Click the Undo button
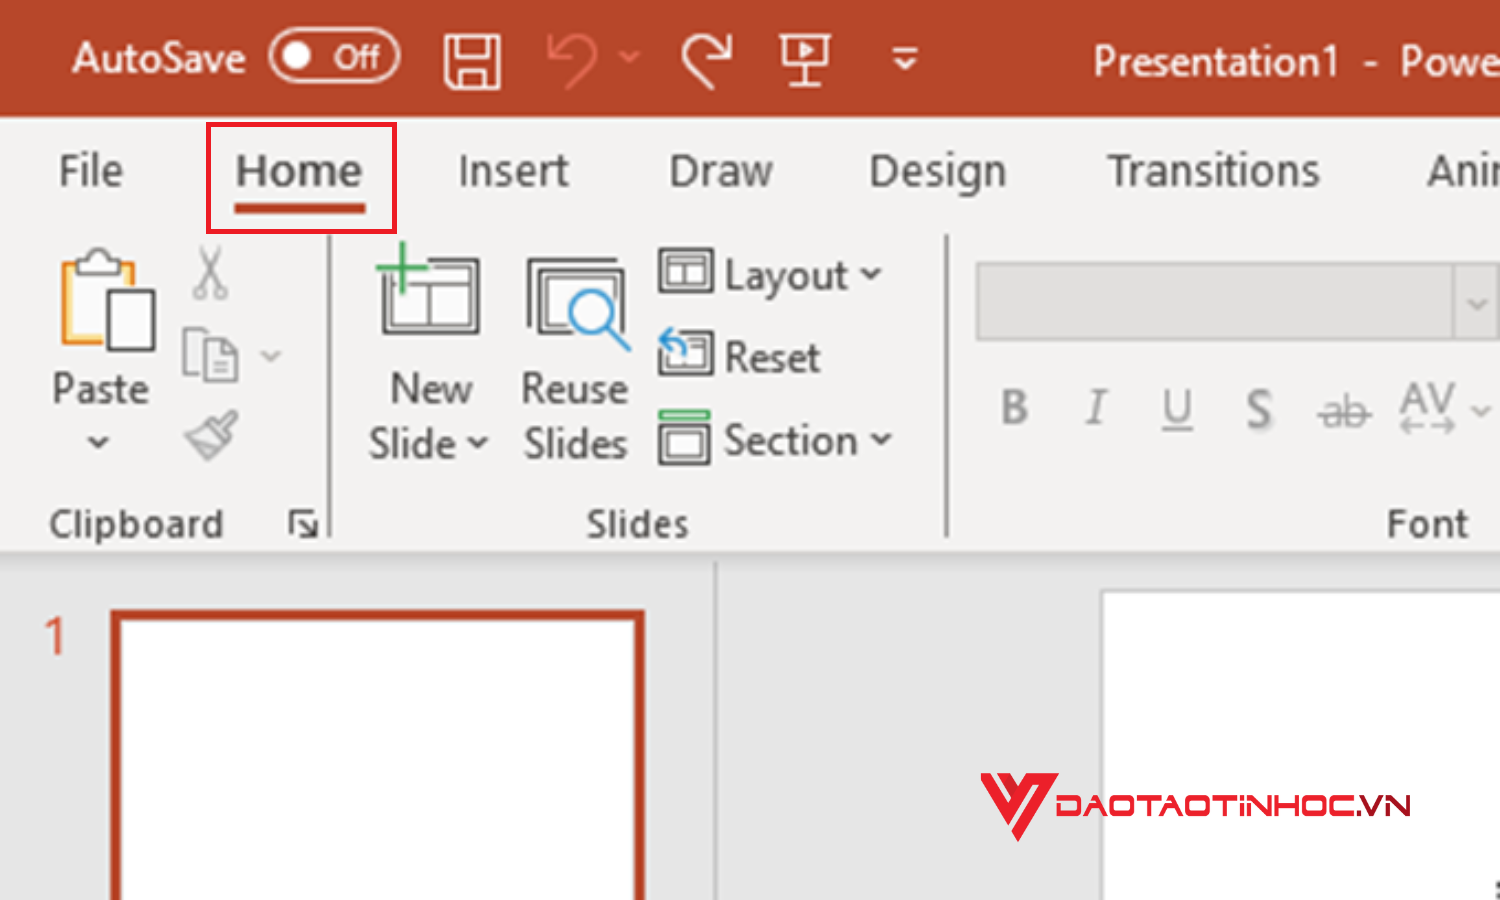The width and height of the screenshot is (1500, 900). pos(573,60)
